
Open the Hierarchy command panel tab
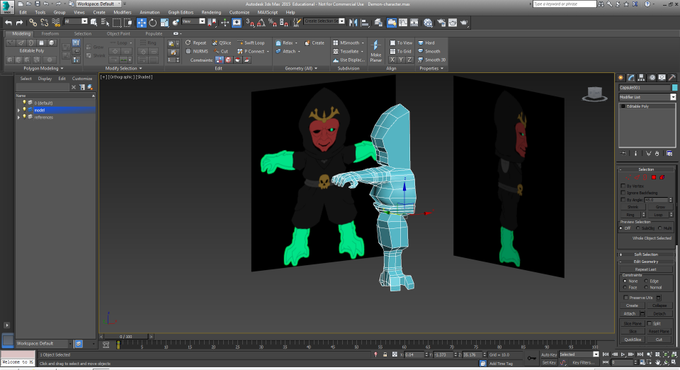(641, 78)
